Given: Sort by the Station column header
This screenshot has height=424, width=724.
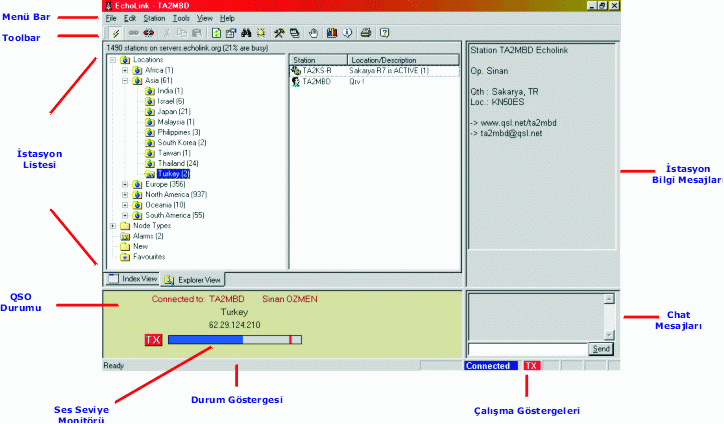Looking at the screenshot, I should coord(319,60).
